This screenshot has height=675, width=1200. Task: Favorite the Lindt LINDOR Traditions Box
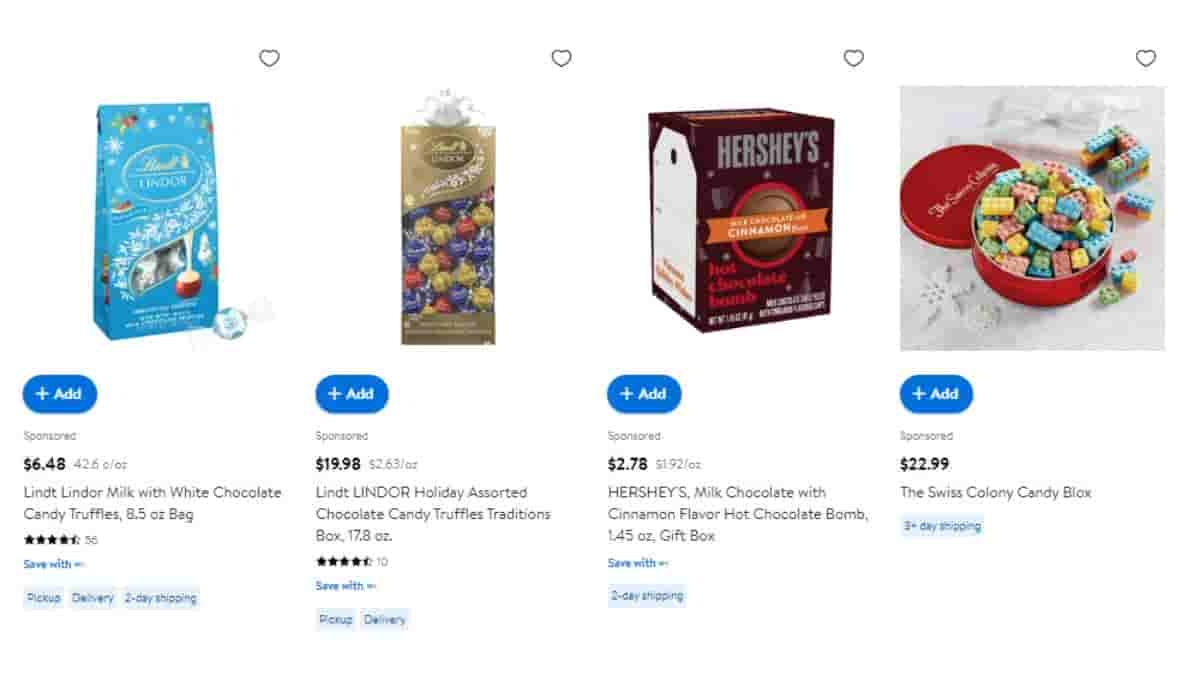(x=561, y=59)
